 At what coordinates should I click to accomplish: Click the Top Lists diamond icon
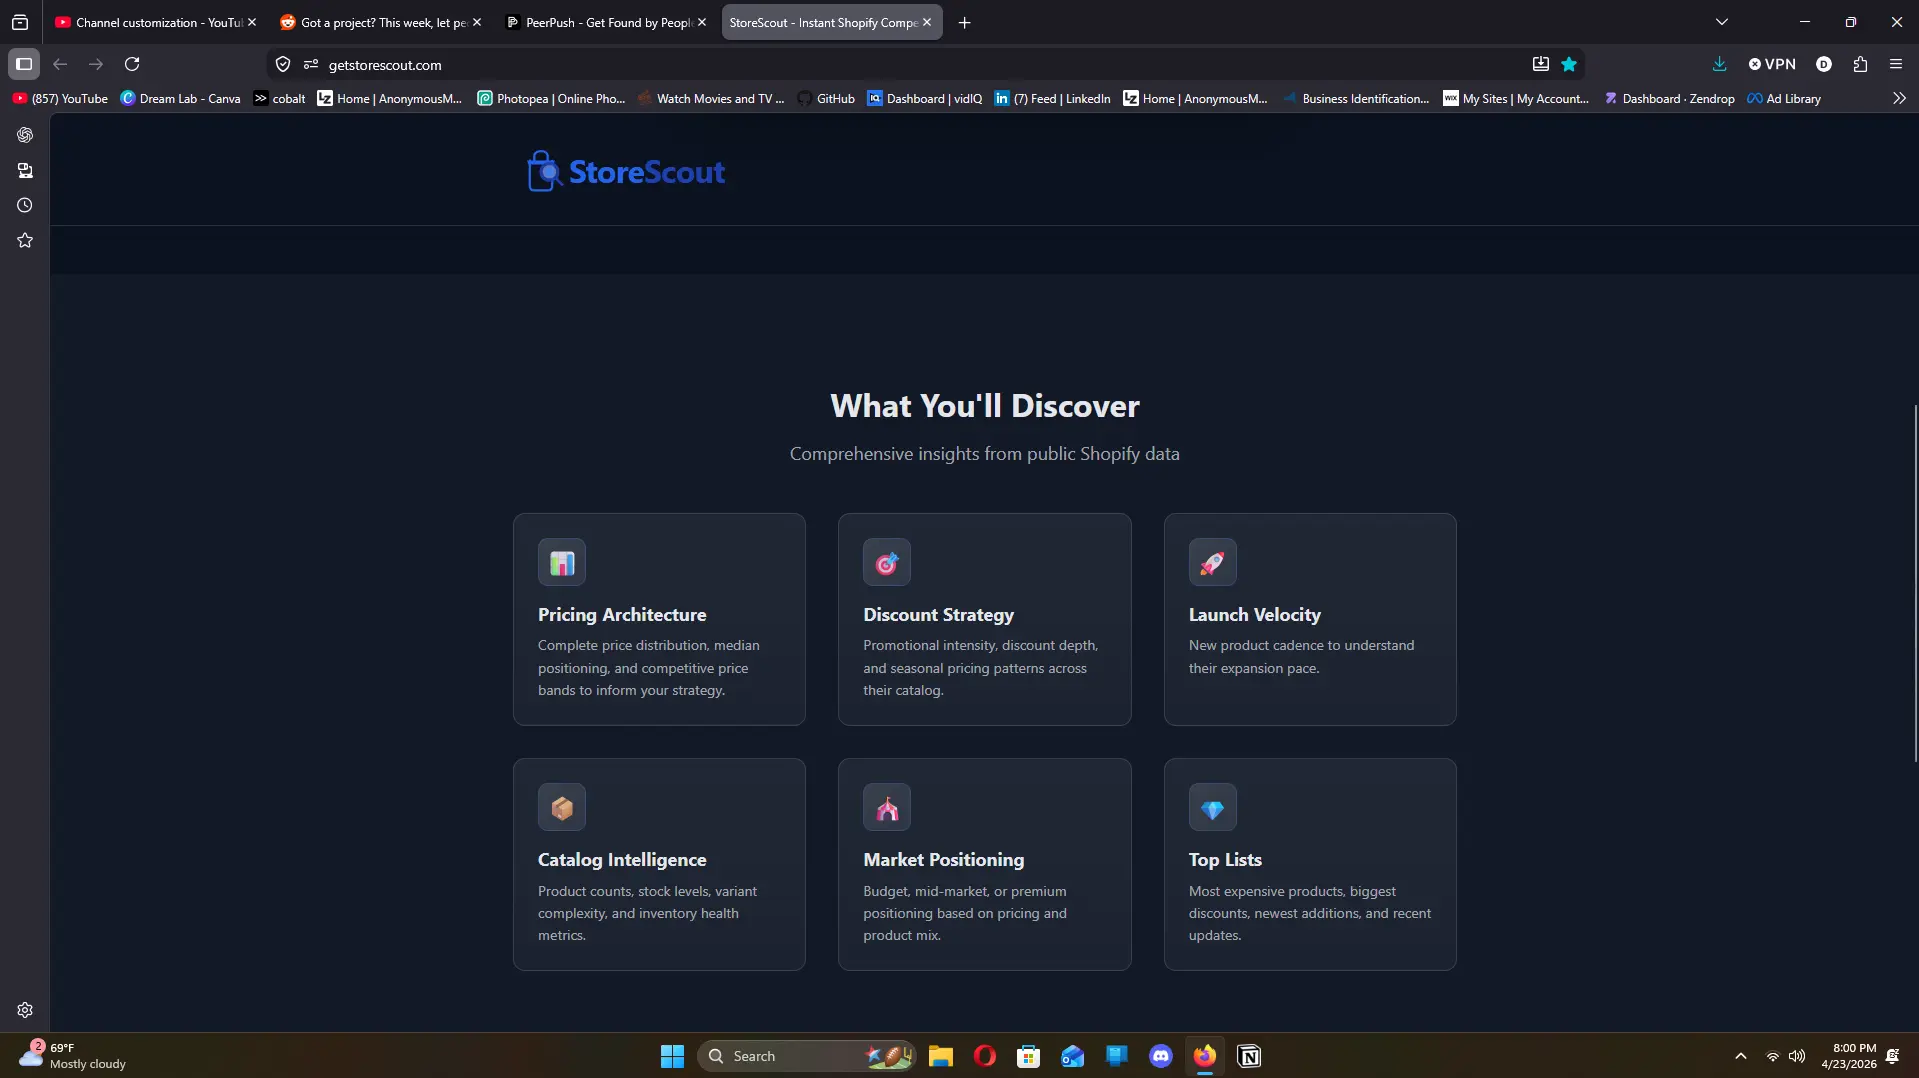1212,808
